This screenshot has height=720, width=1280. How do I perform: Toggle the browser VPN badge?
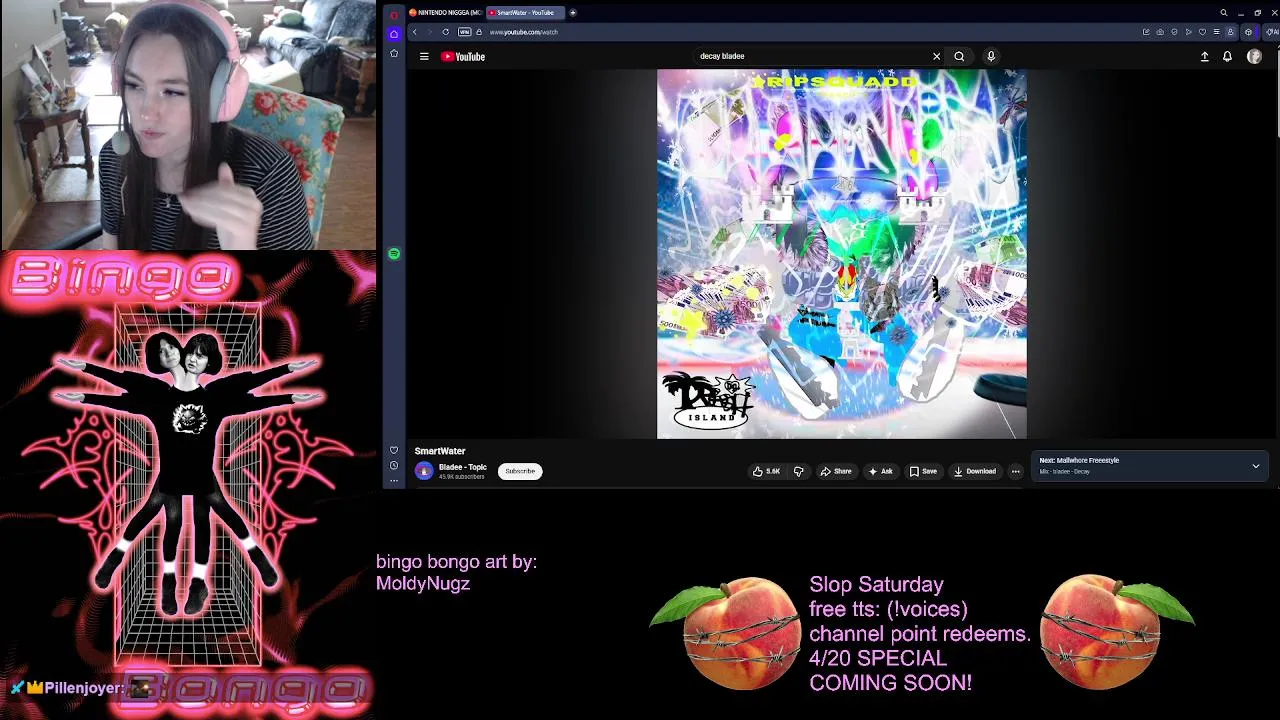click(465, 32)
